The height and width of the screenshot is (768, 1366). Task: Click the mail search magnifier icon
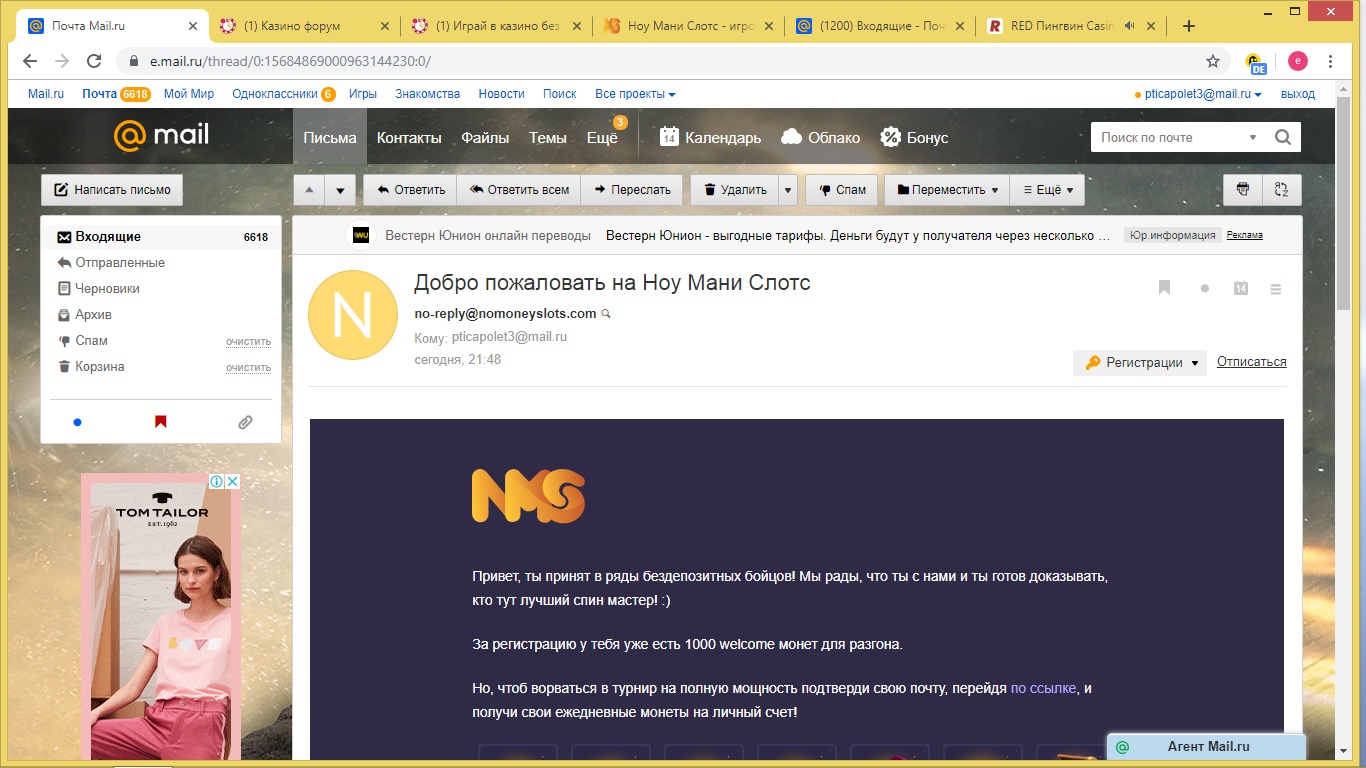[1283, 137]
